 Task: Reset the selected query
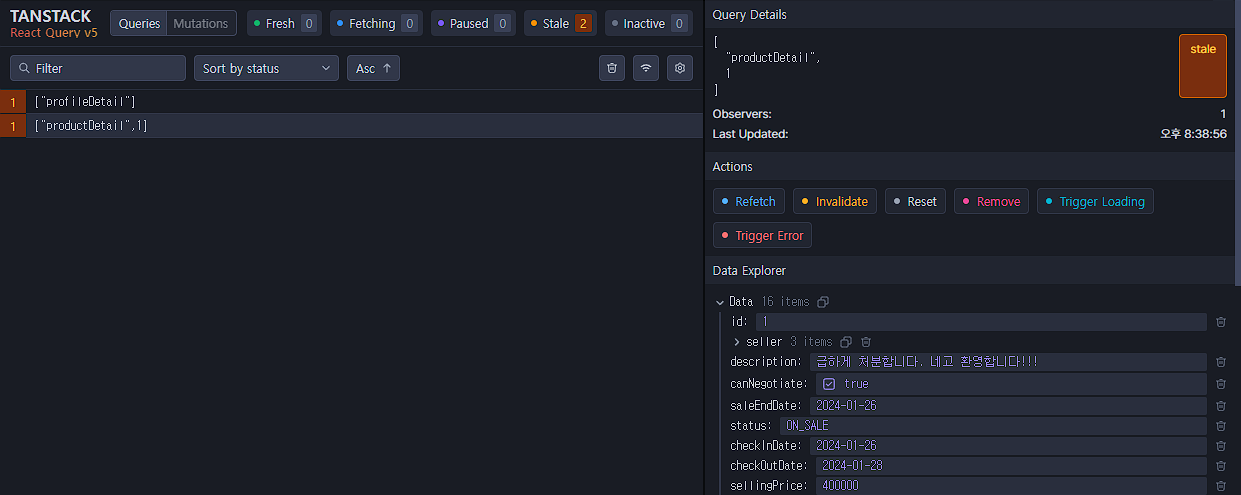pos(915,201)
